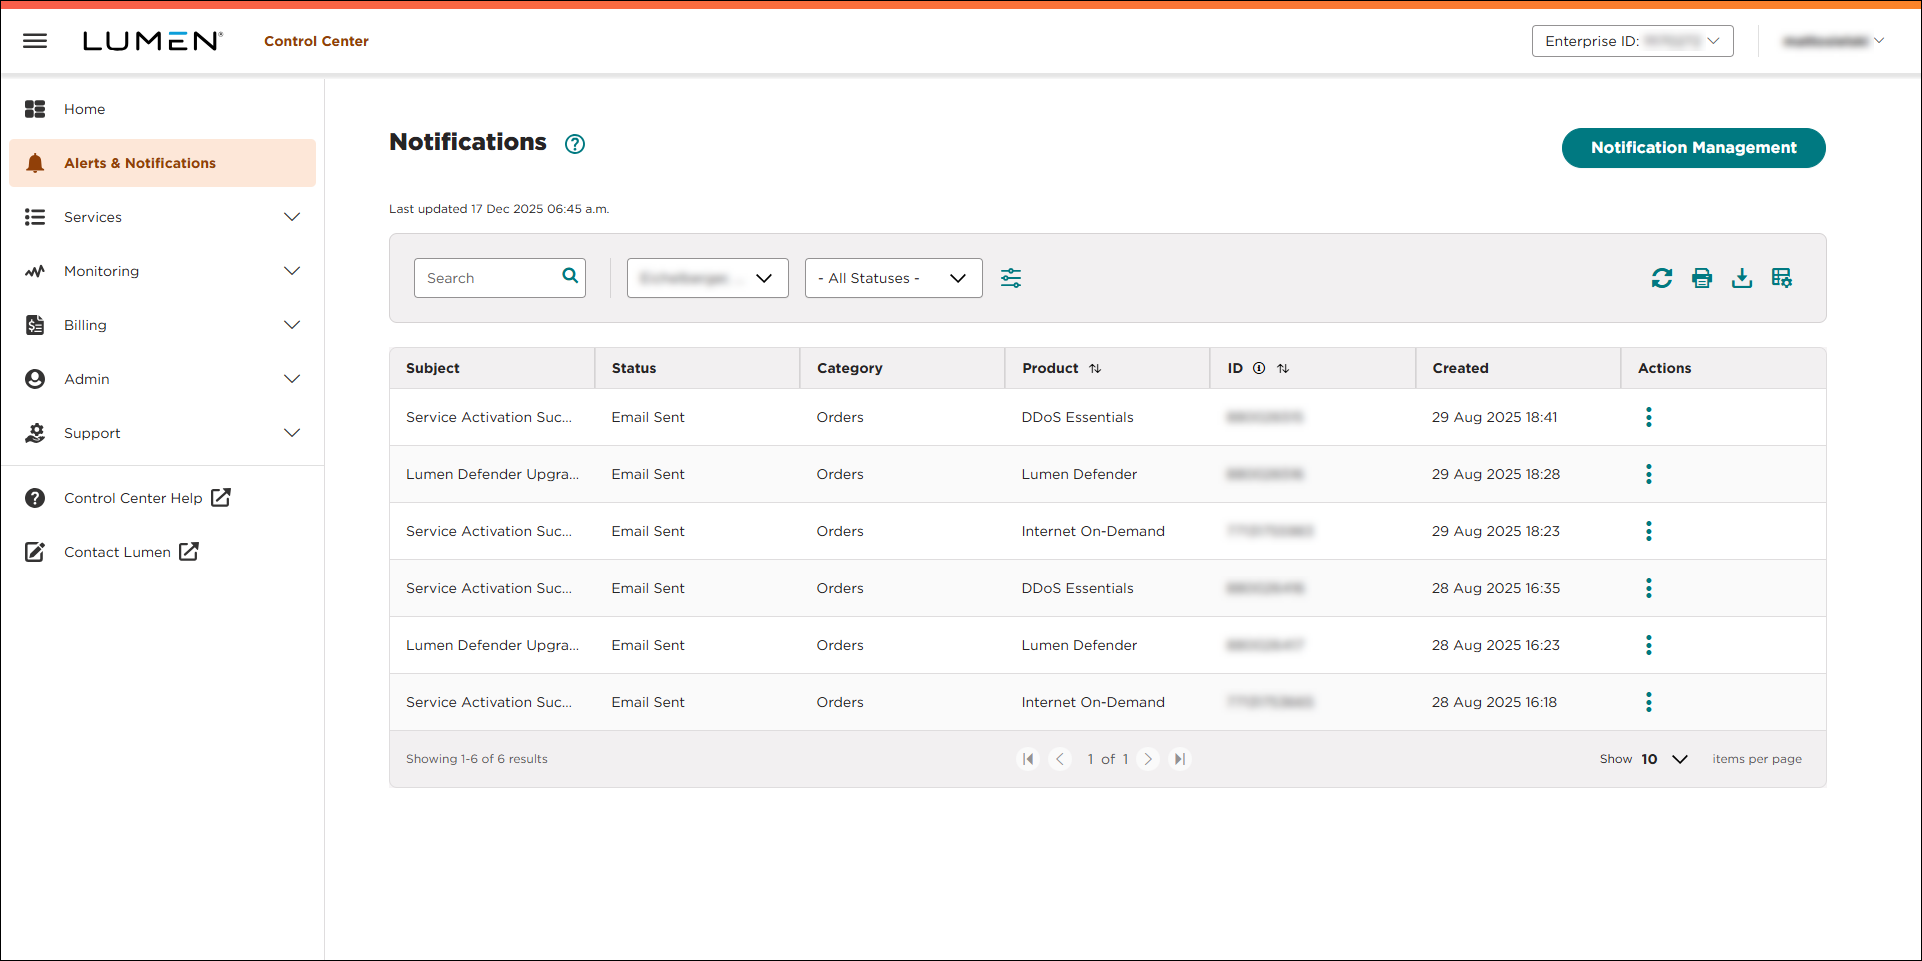This screenshot has height=961, width=1922.
Task: Print the notifications table
Action: pyautogui.click(x=1702, y=278)
